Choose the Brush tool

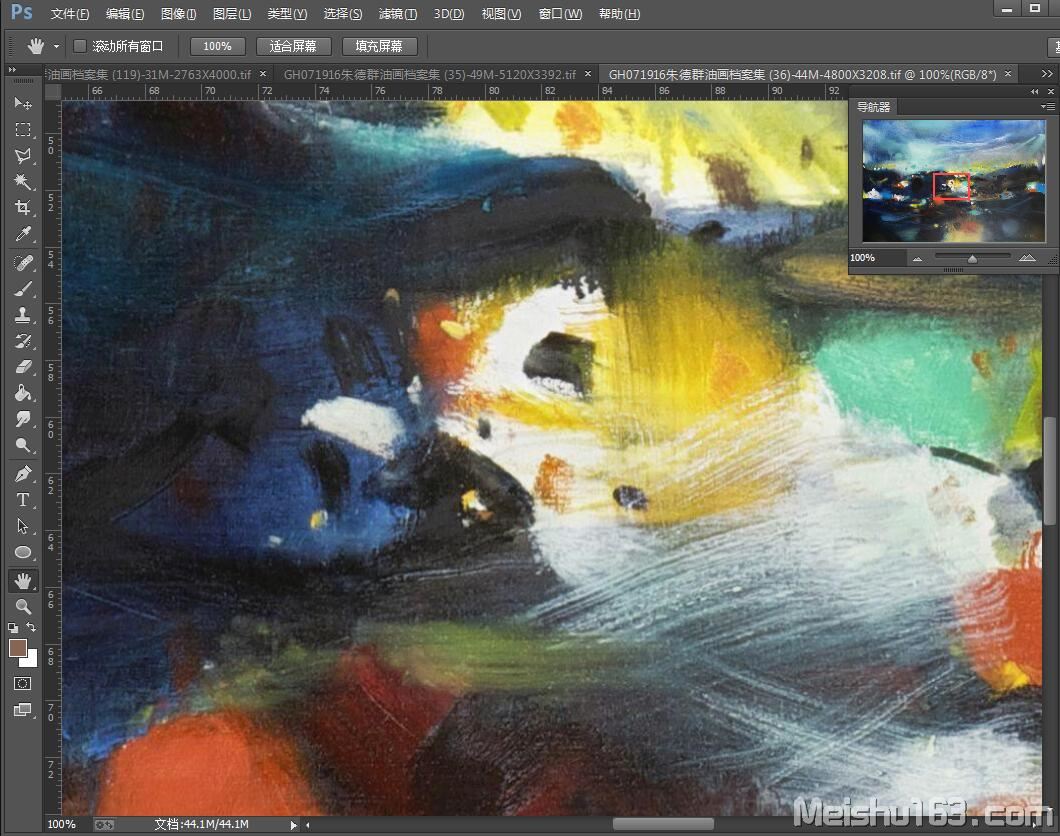click(23, 289)
